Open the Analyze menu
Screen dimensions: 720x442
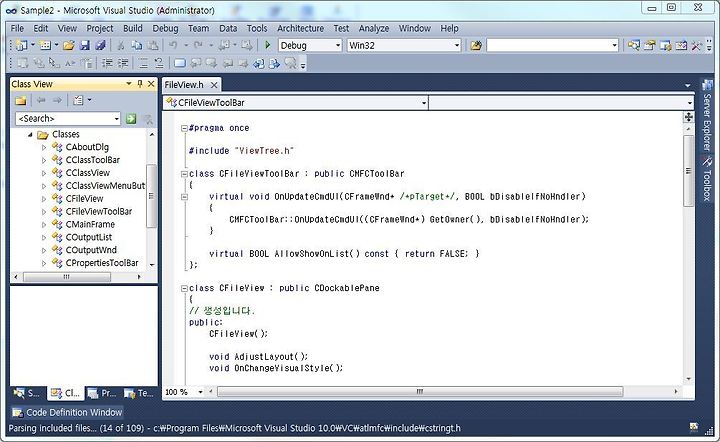(374, 28)
